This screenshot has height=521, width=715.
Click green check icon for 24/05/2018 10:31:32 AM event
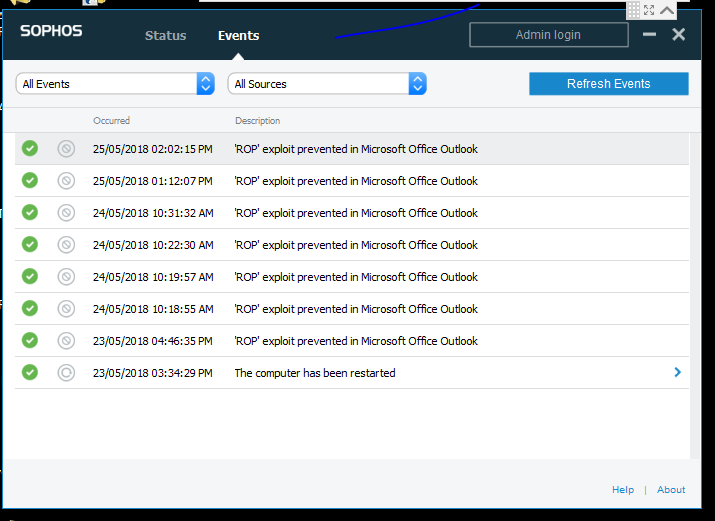pos(30,212)
